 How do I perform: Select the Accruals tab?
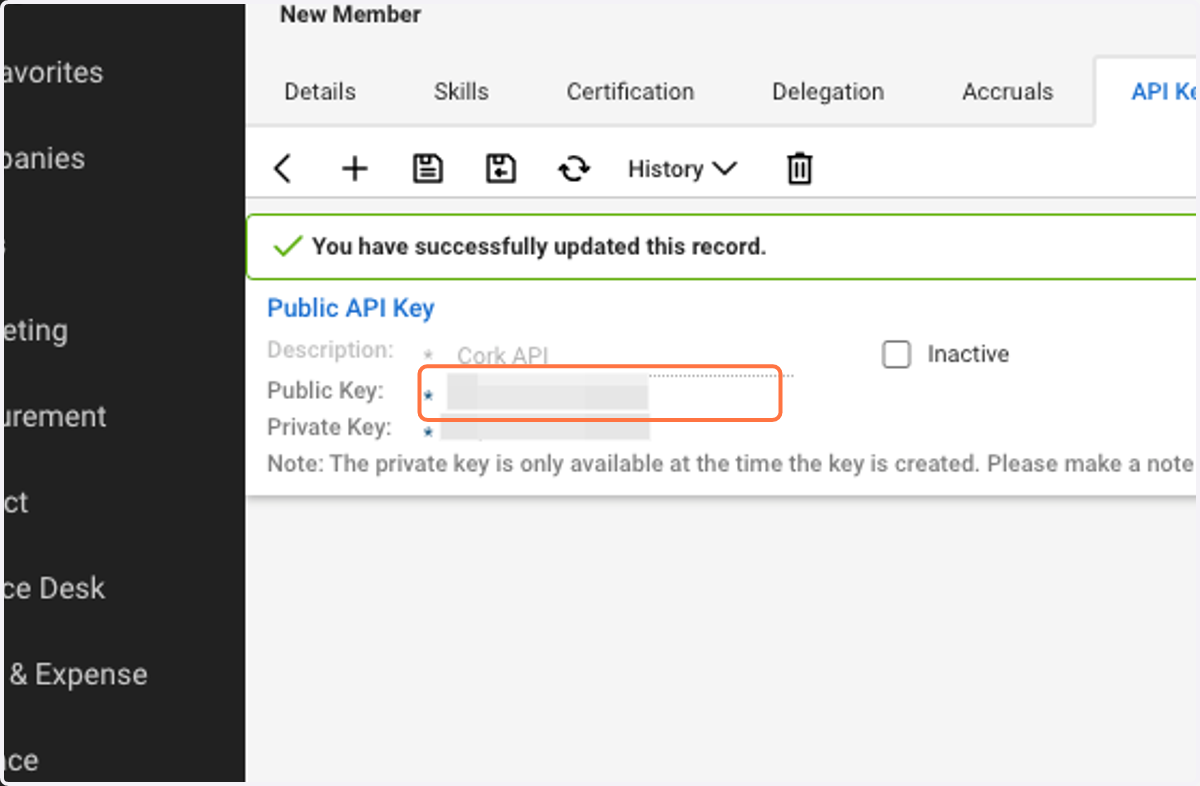(x=1007, y=91)
